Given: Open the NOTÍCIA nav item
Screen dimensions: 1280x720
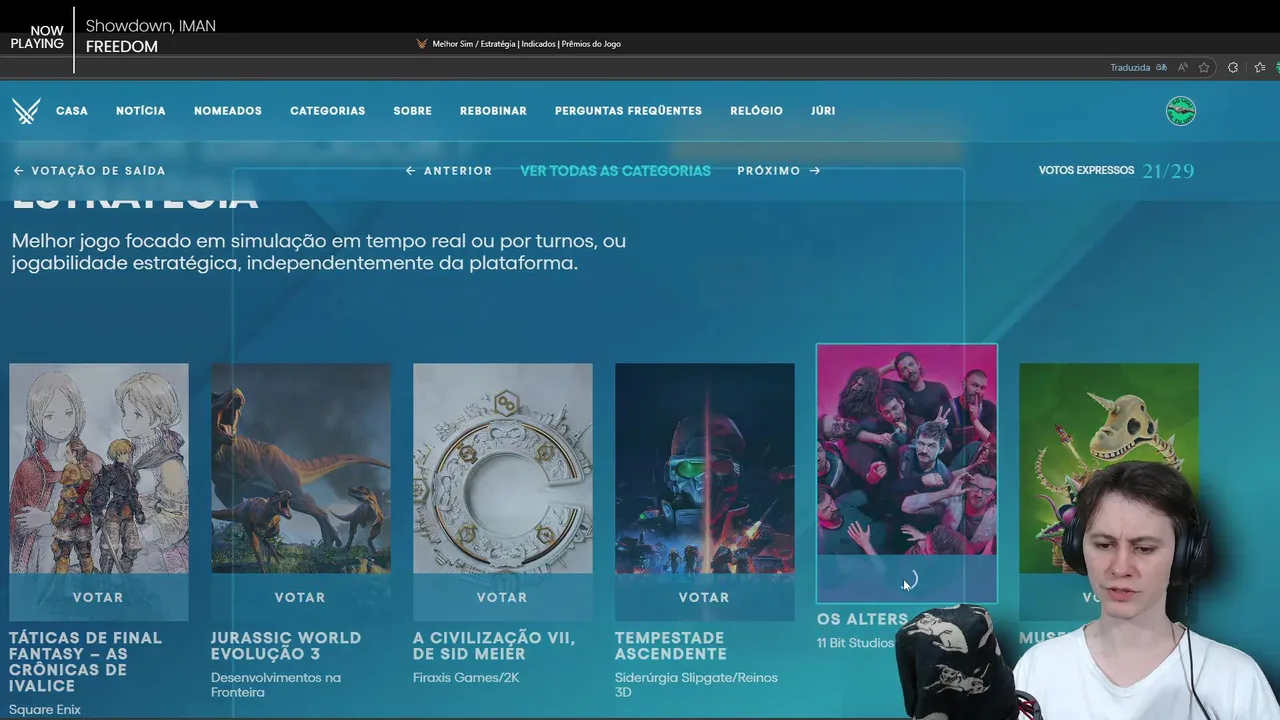Looking at the screenshot, I should click(141, 111).
